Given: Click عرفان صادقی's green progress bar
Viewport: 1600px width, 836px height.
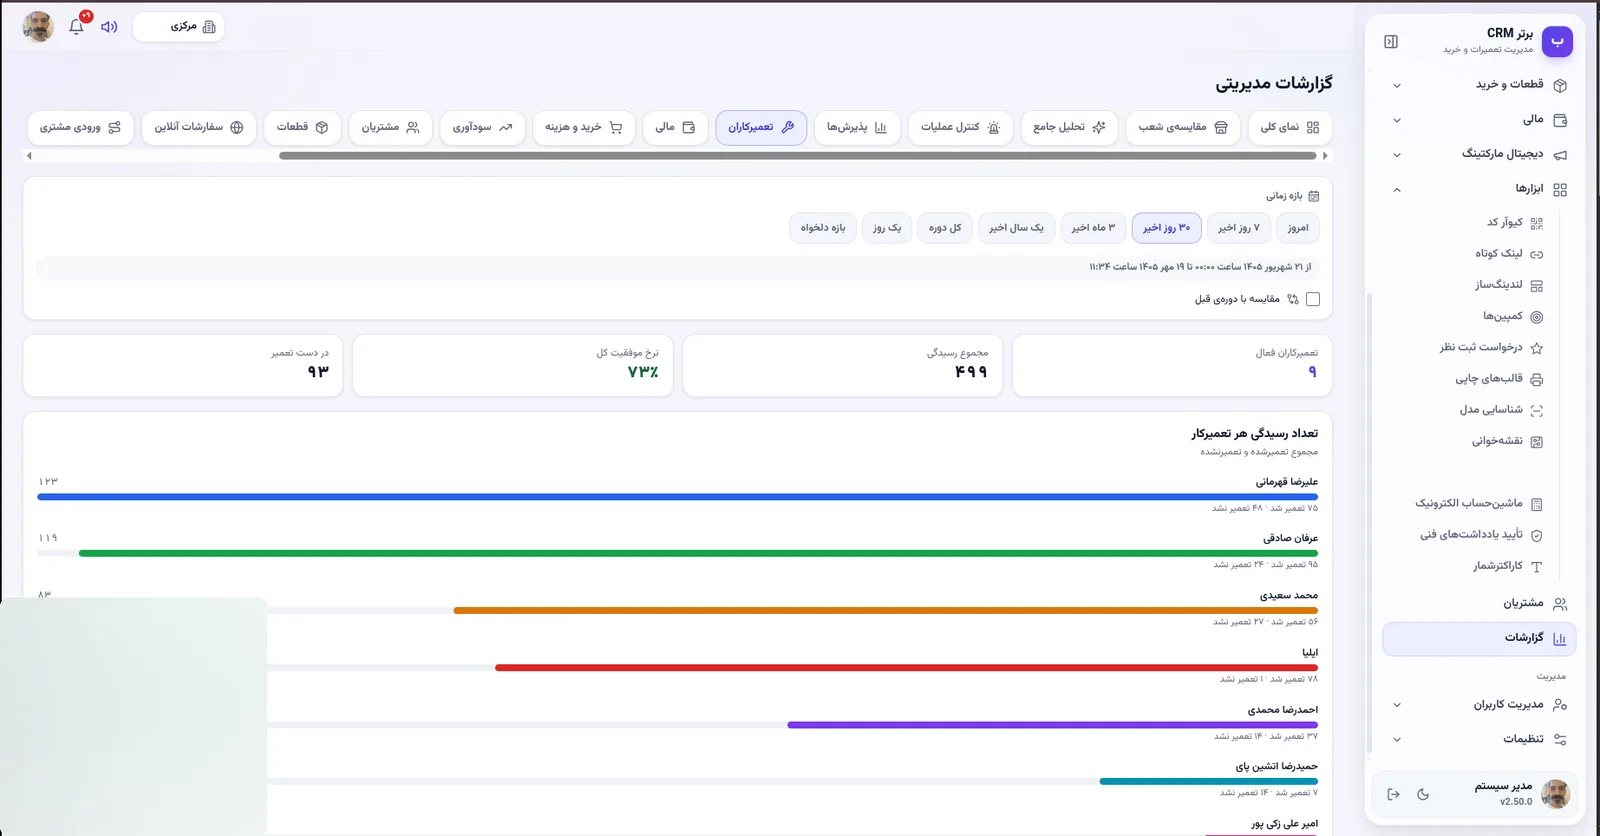Looking at the screenshot, I should click(x=698, y=553).
